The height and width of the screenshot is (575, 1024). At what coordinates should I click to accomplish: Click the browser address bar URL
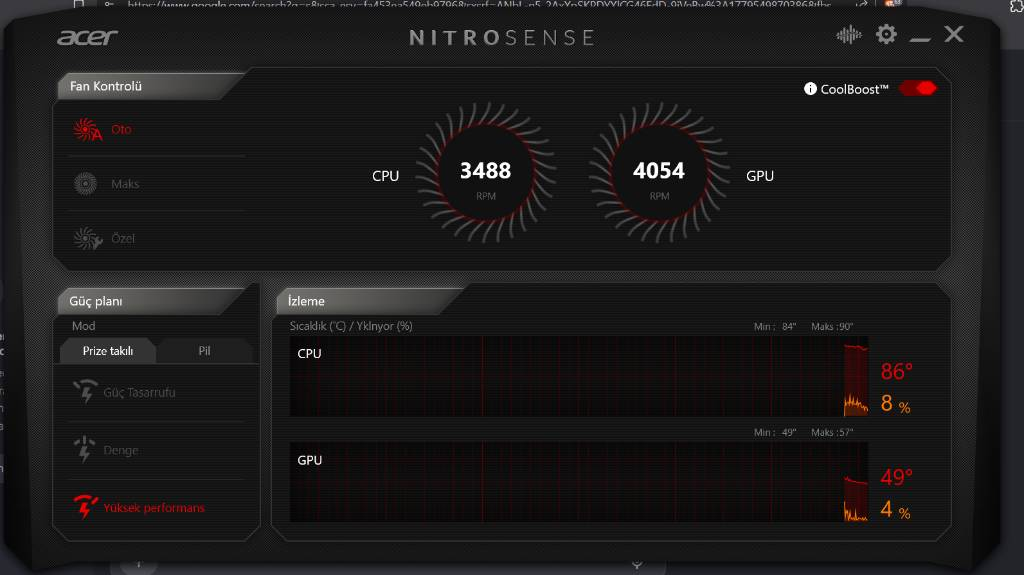(x=479, y=4)
